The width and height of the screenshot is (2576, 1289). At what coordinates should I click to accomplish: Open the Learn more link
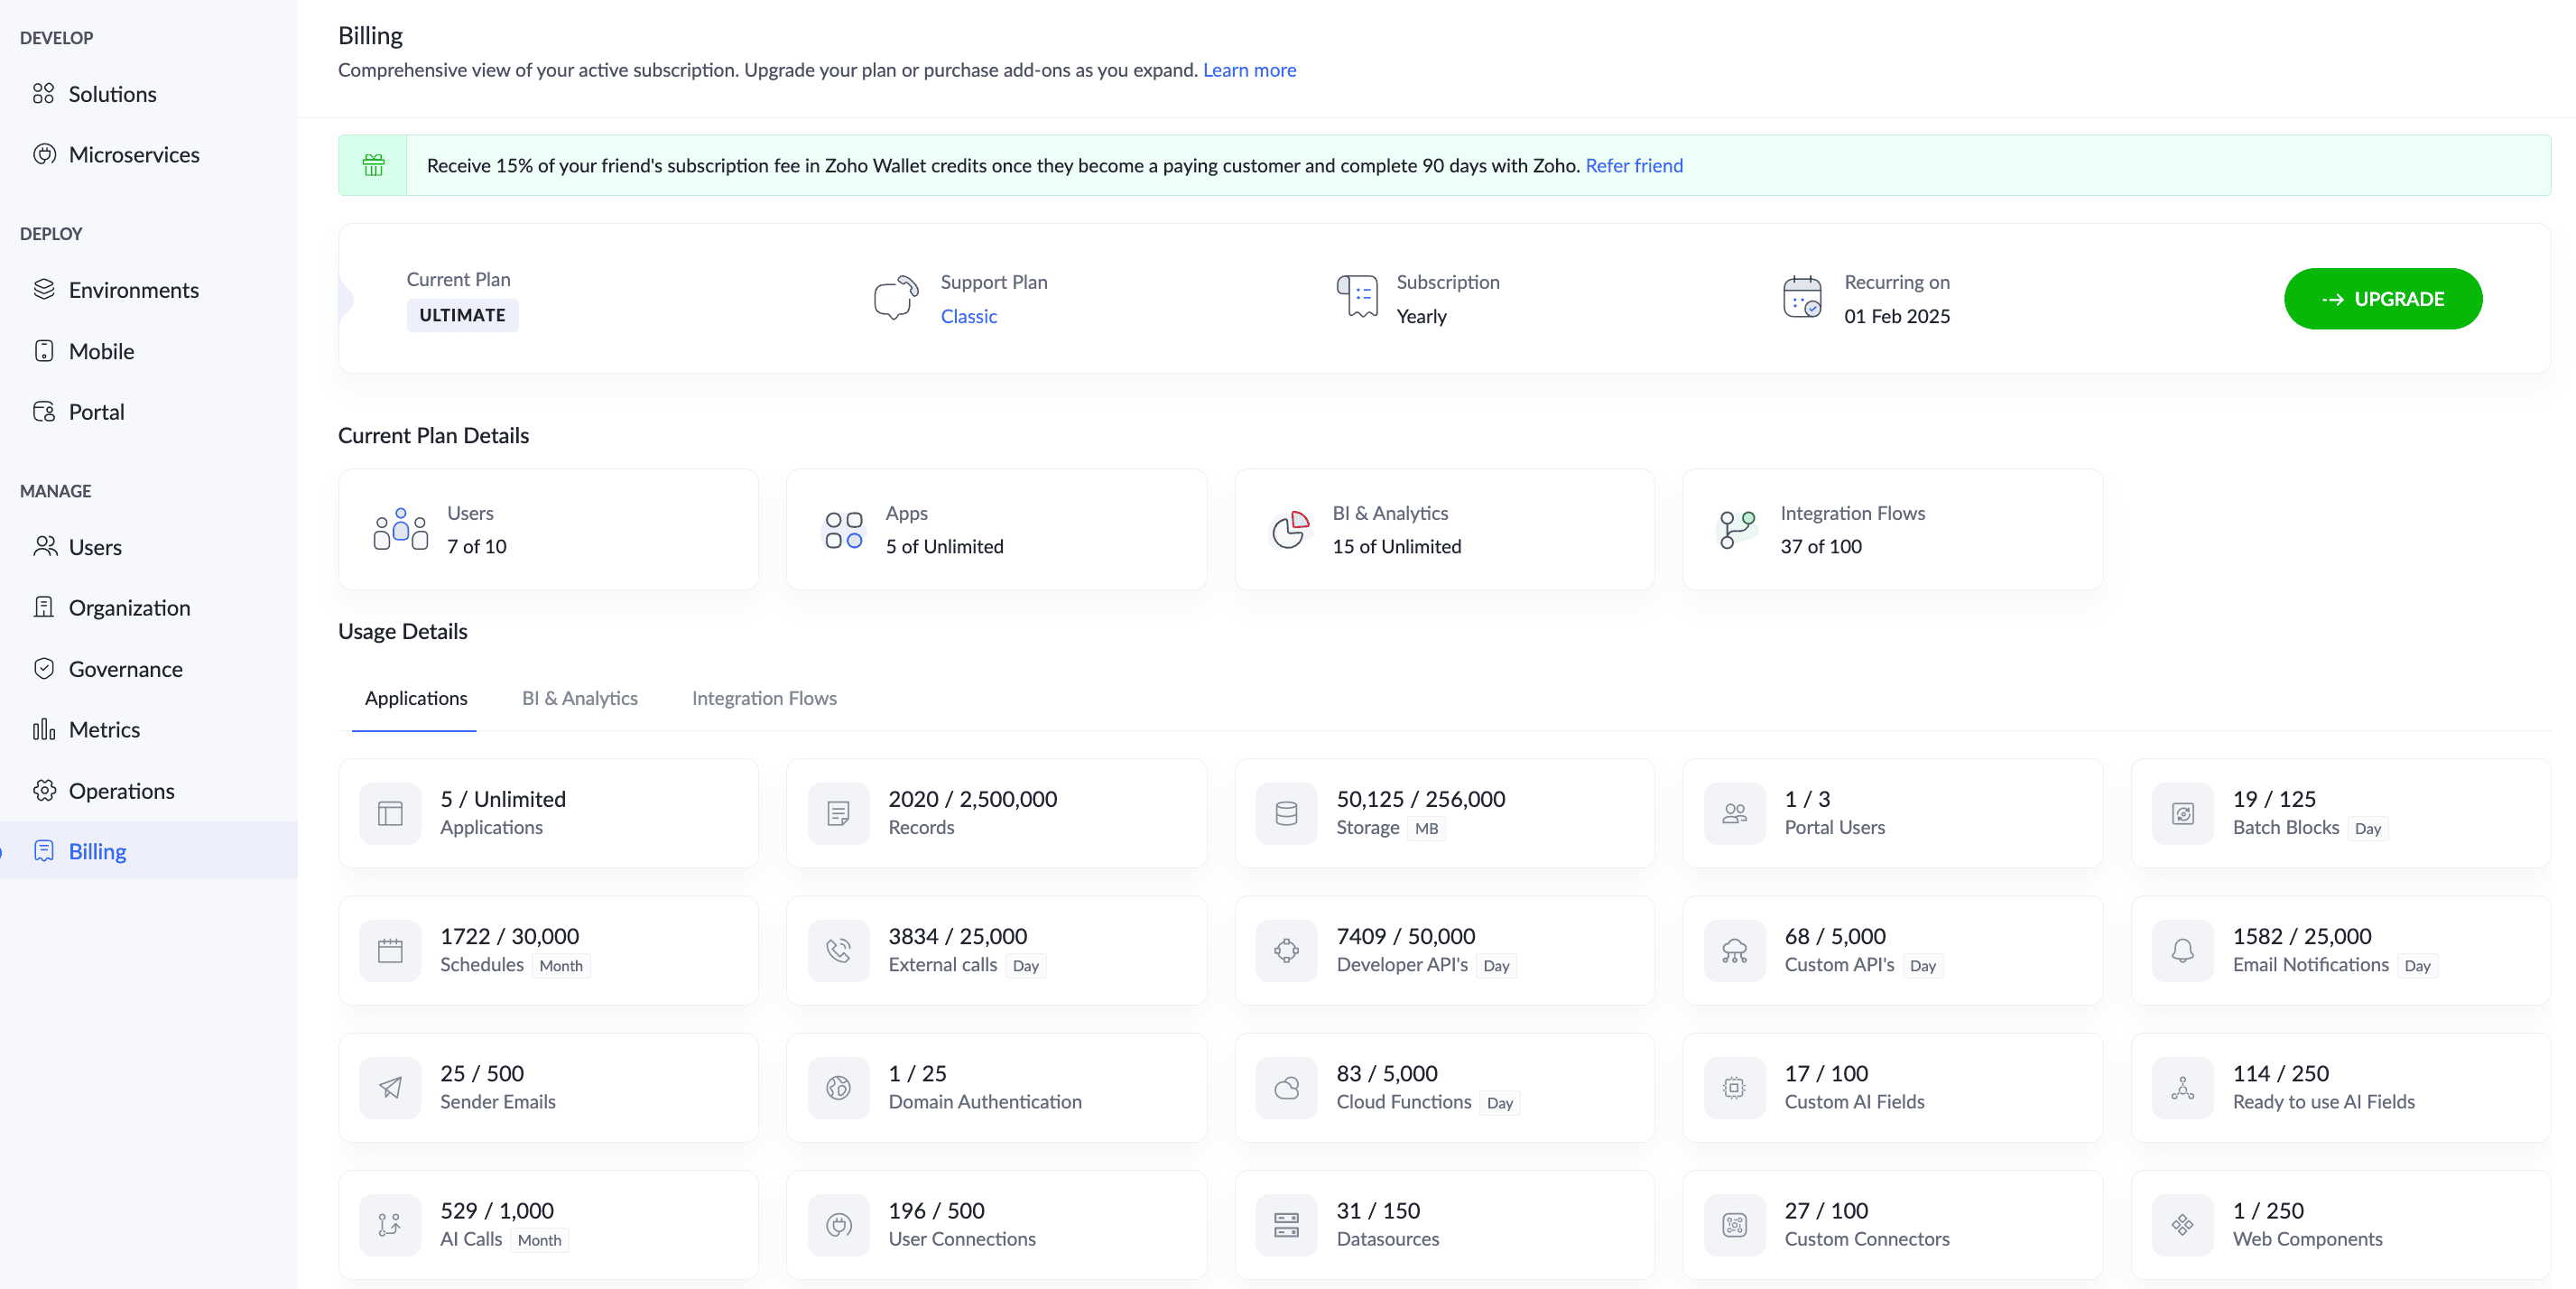tap(1249, 70)
